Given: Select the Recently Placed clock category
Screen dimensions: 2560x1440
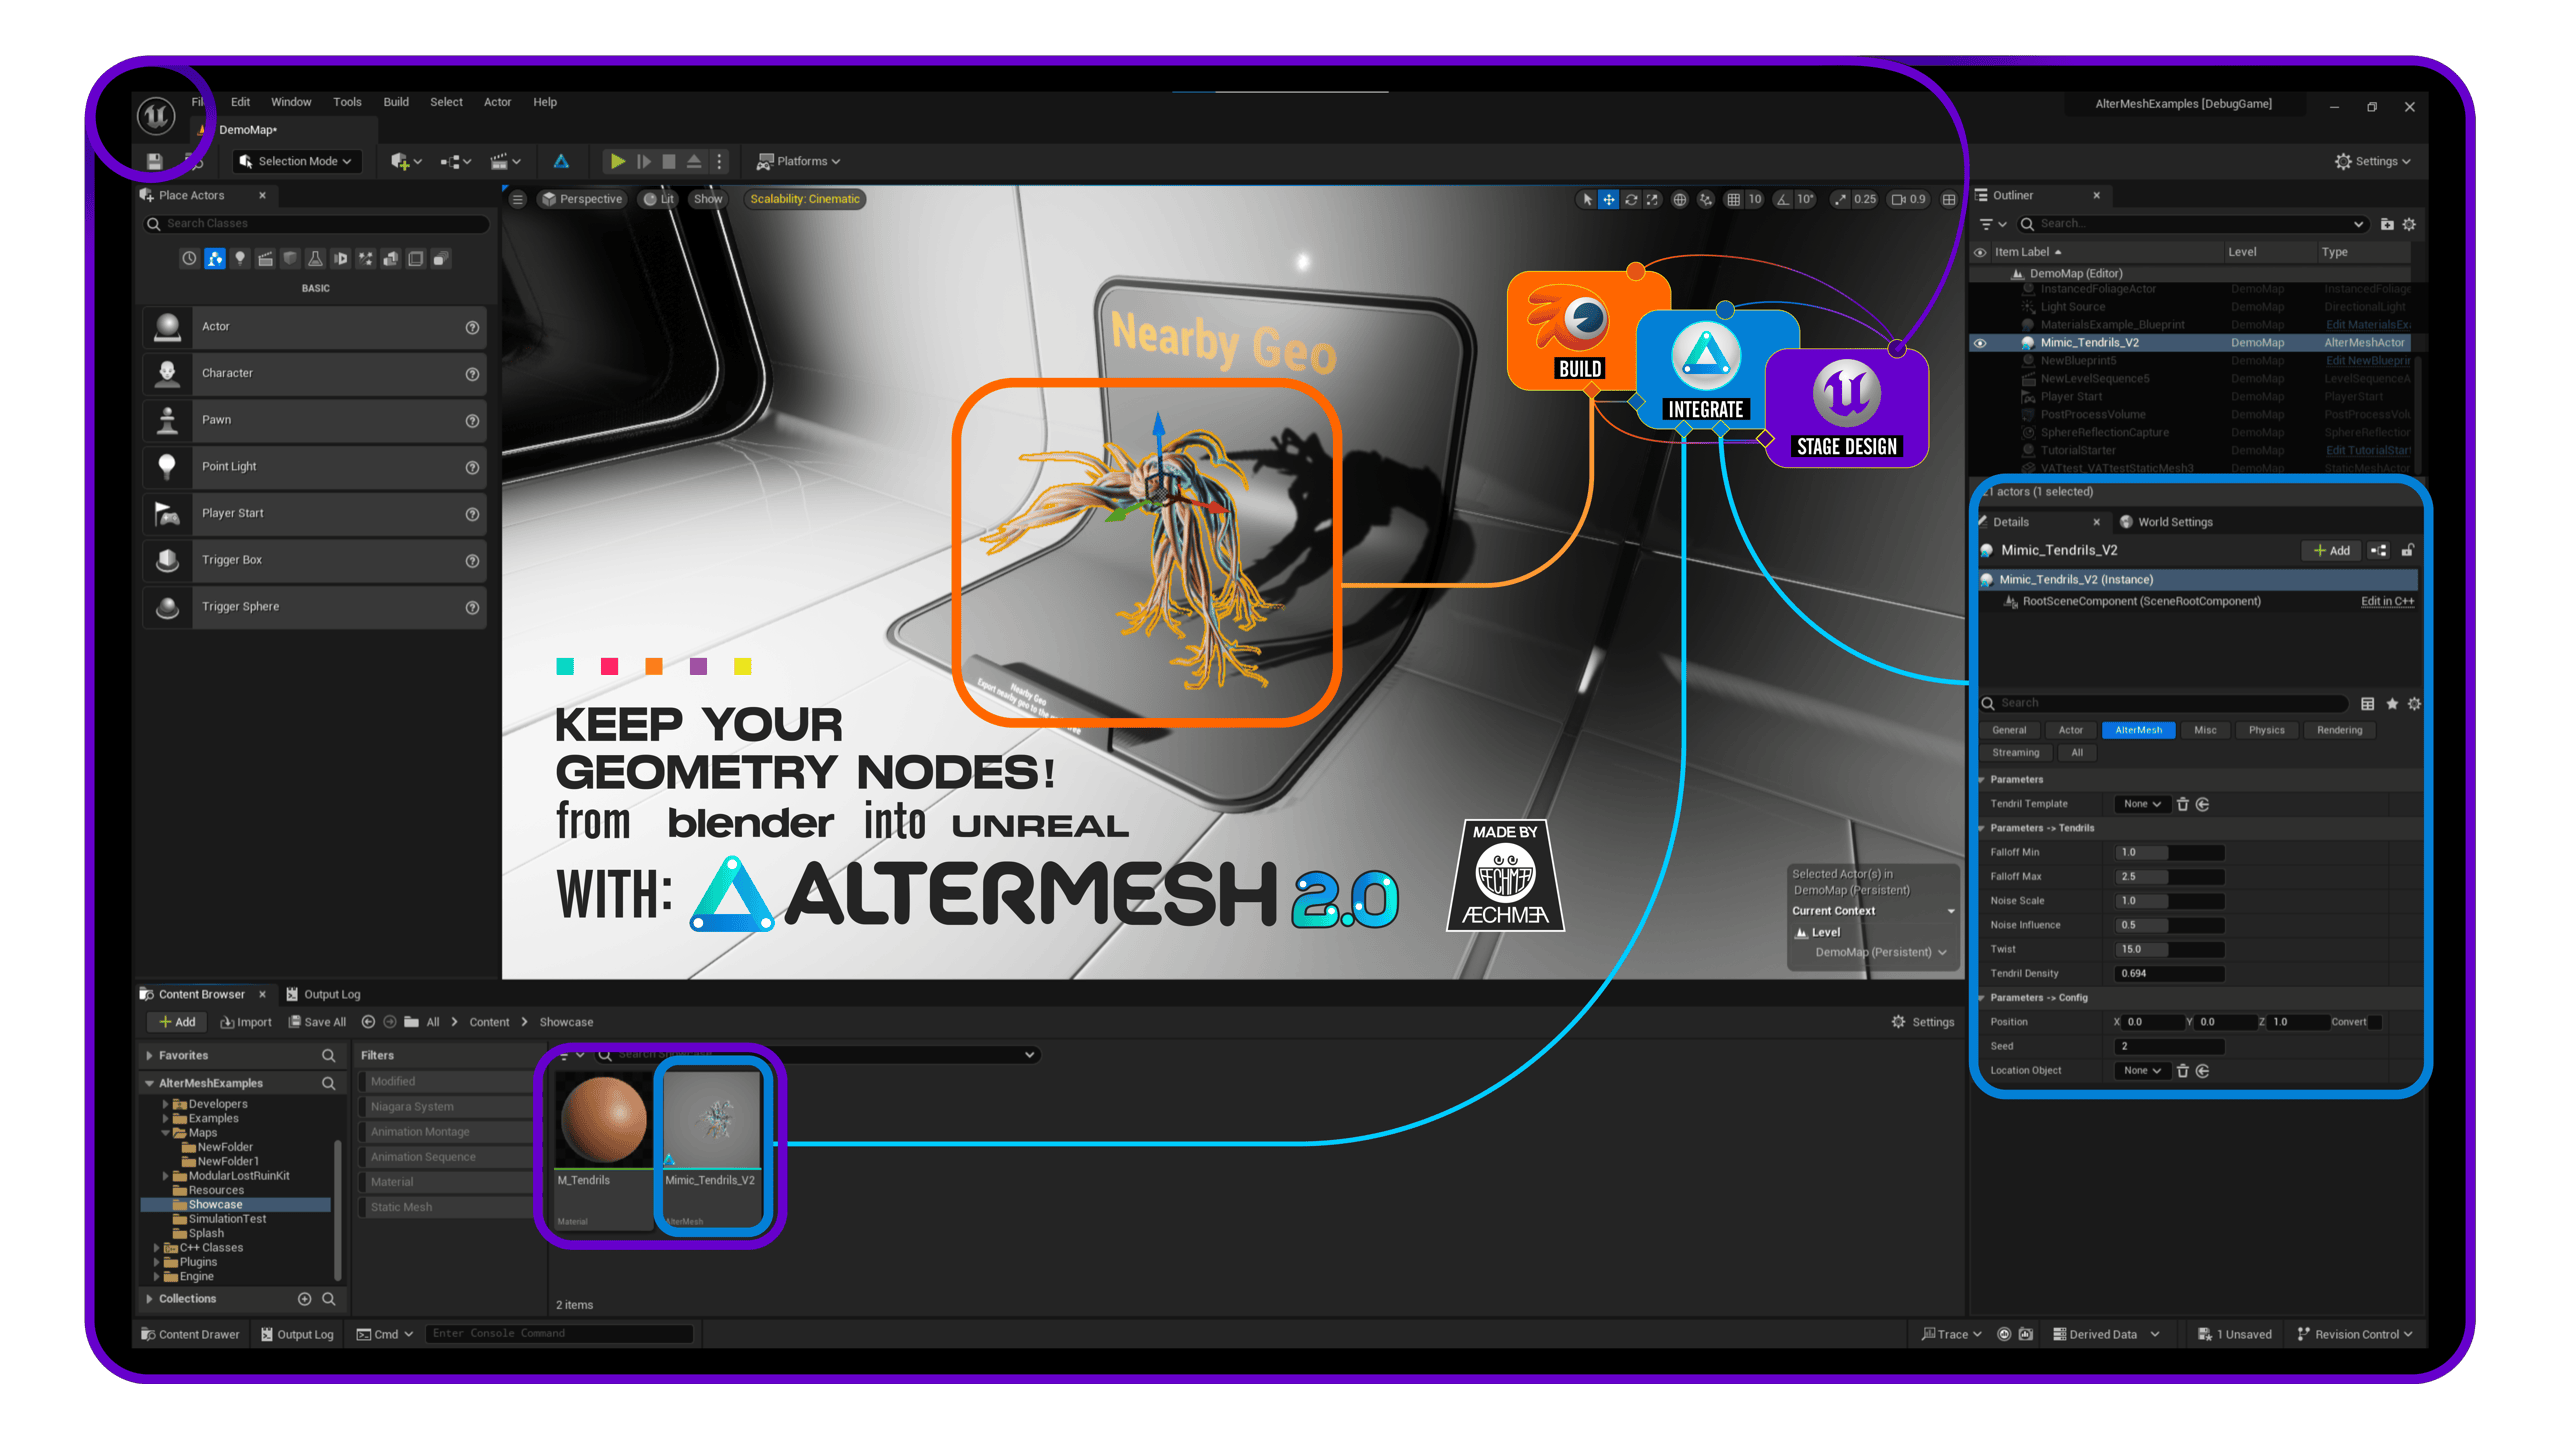Looking at the screenshot, I should pyautogui.click(x=189, y=259).
